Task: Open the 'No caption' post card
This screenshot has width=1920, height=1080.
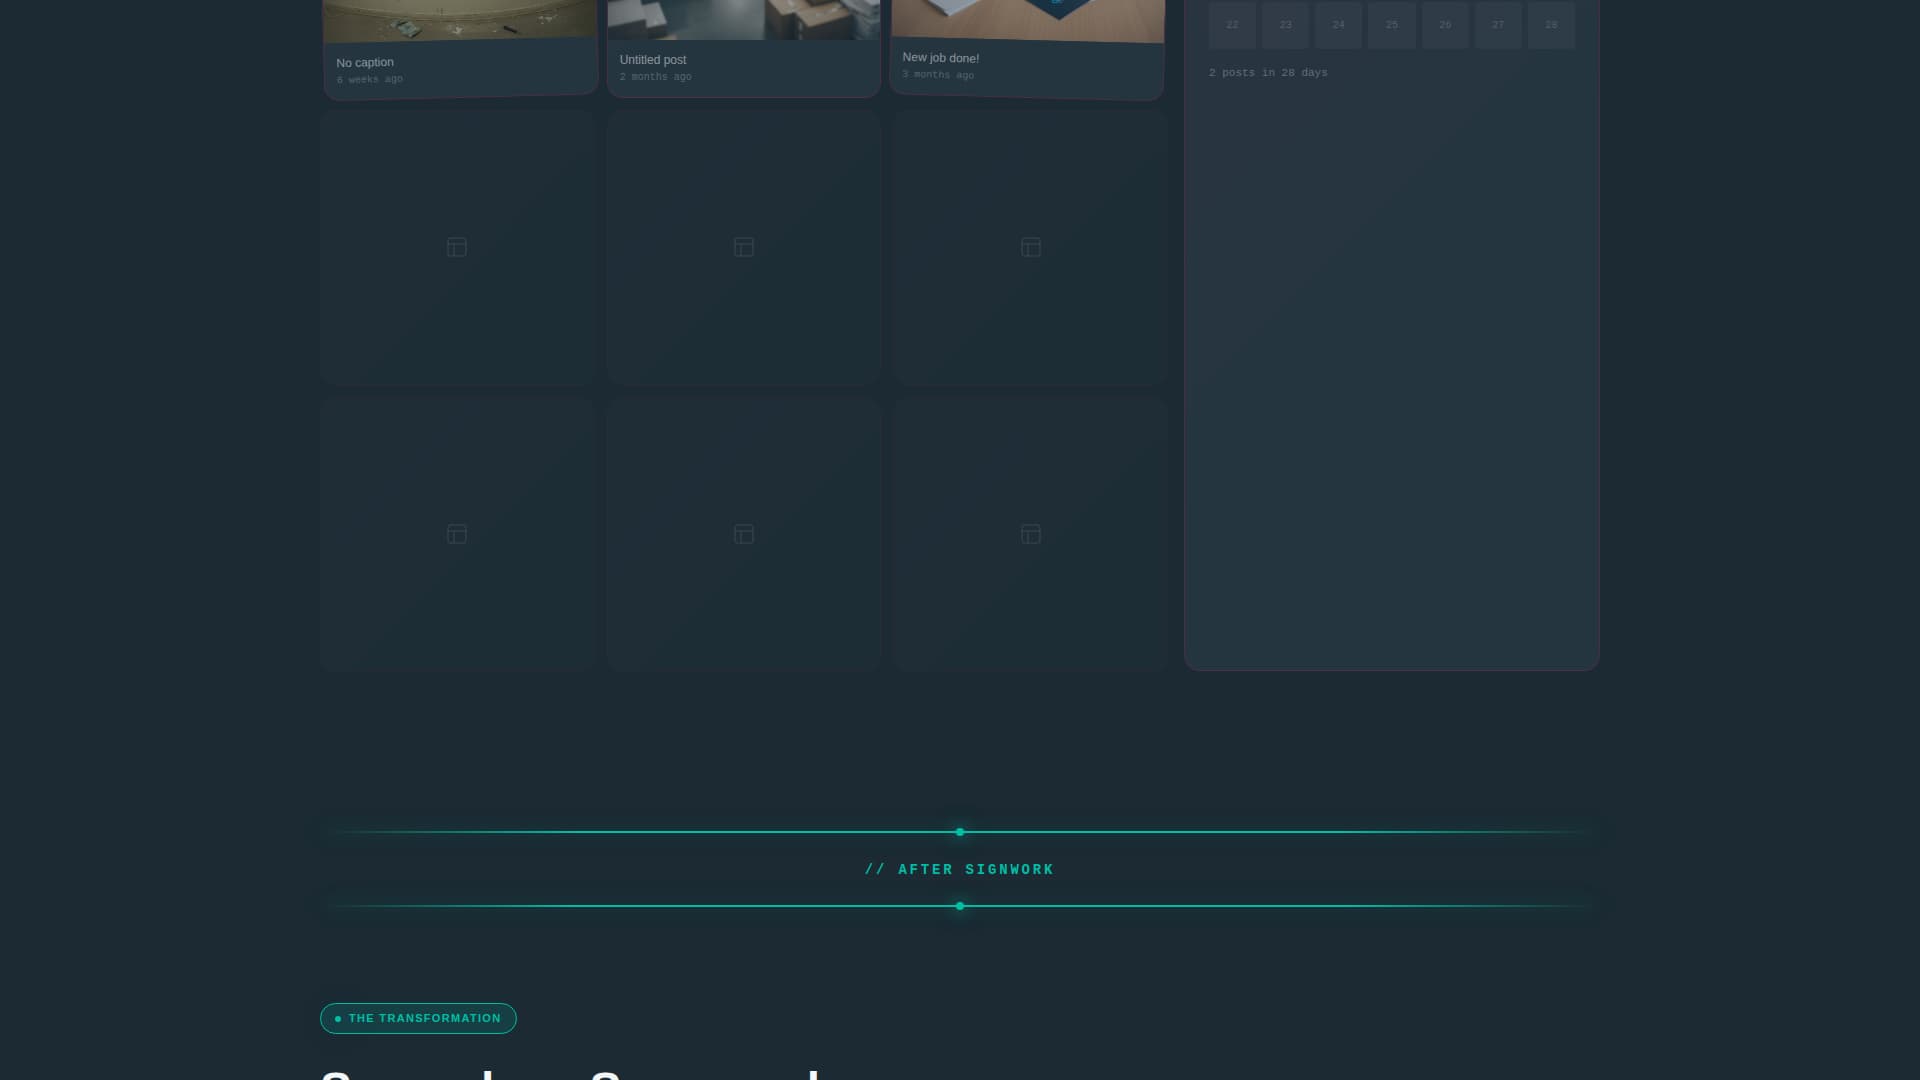Action: [460, 48]
